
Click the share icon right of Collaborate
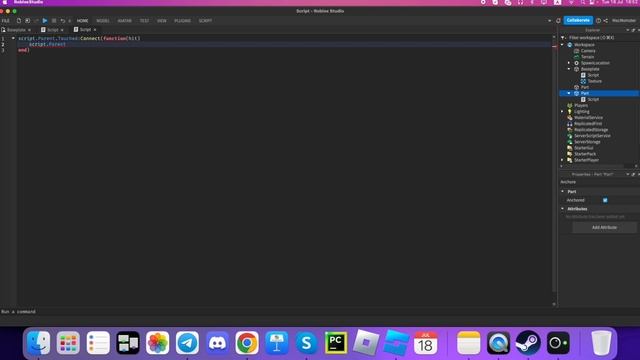[606, 20]
